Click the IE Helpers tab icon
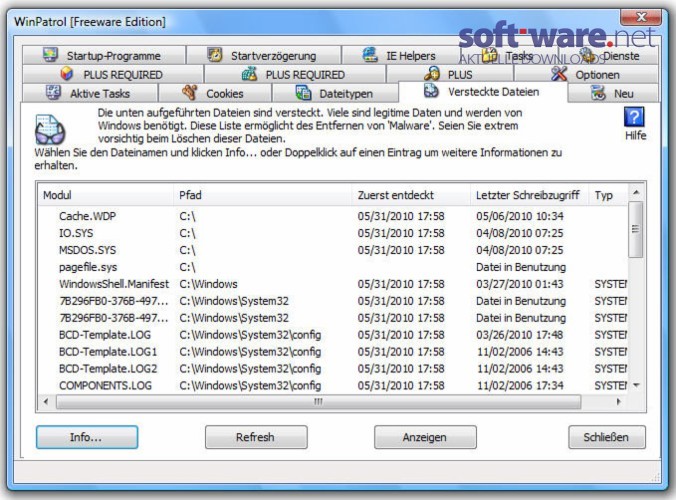 tap(370, 55)
